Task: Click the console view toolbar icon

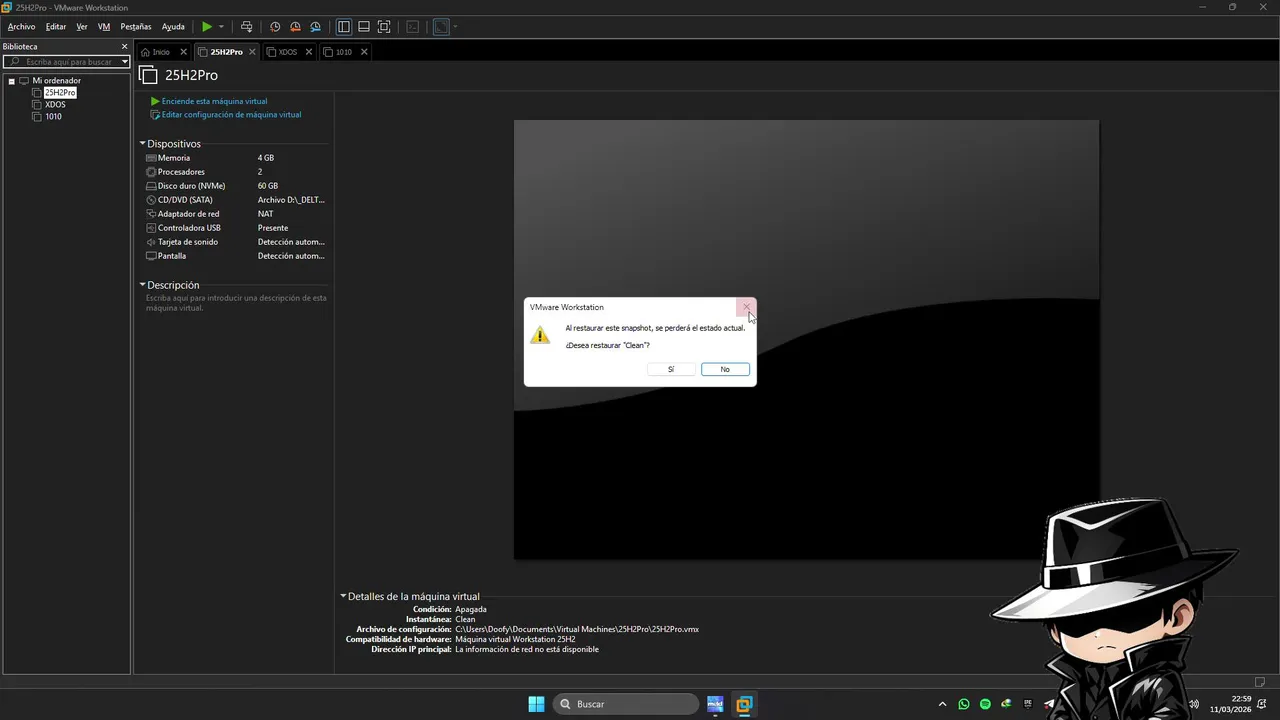Action: pyautogui.click(x=412, y=27)
